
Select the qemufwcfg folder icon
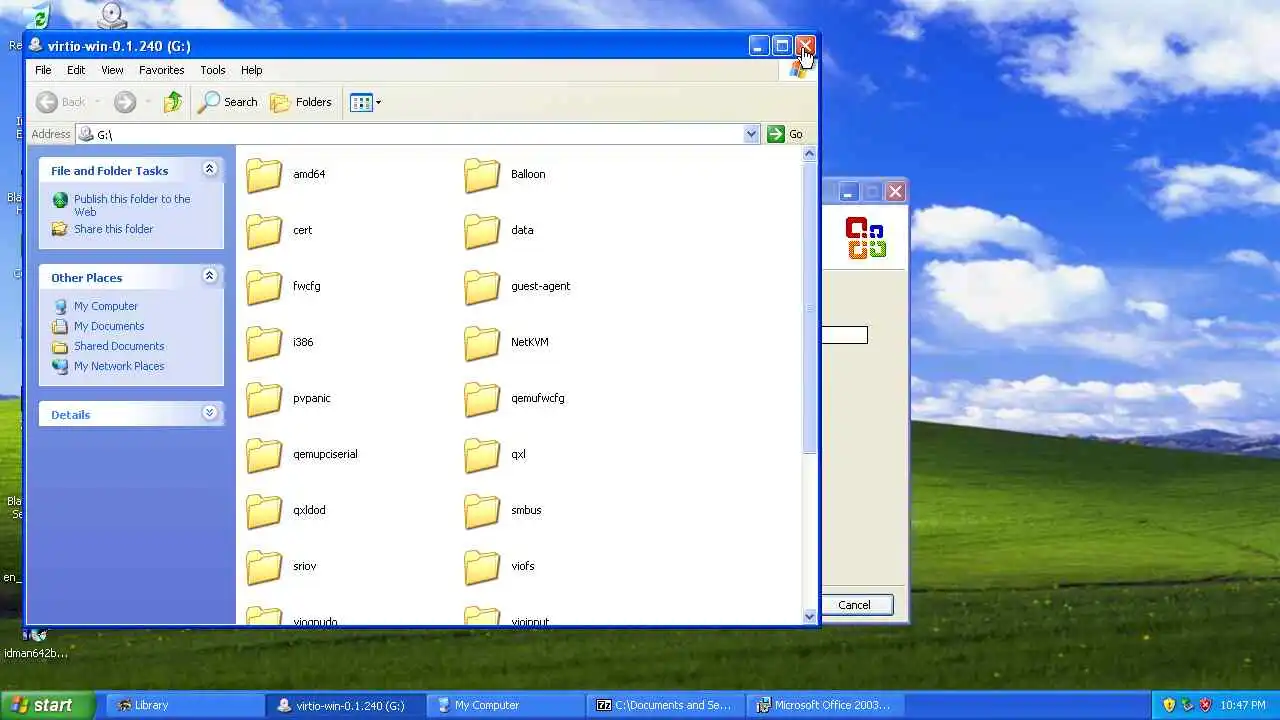[482, 399]
